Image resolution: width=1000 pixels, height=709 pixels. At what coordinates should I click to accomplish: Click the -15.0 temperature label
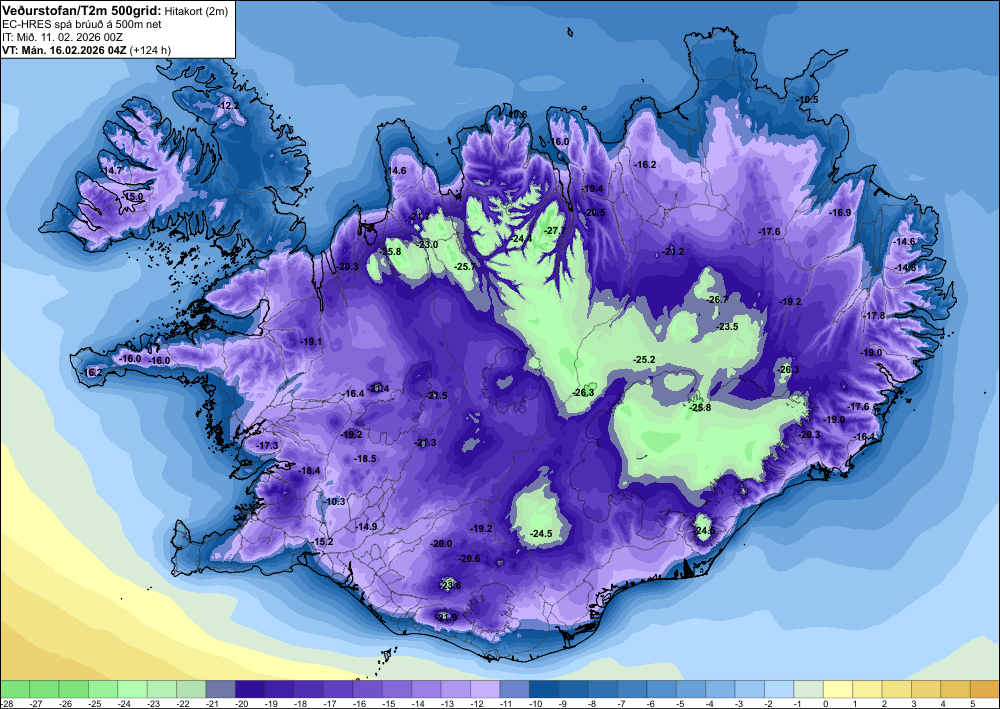133,197
